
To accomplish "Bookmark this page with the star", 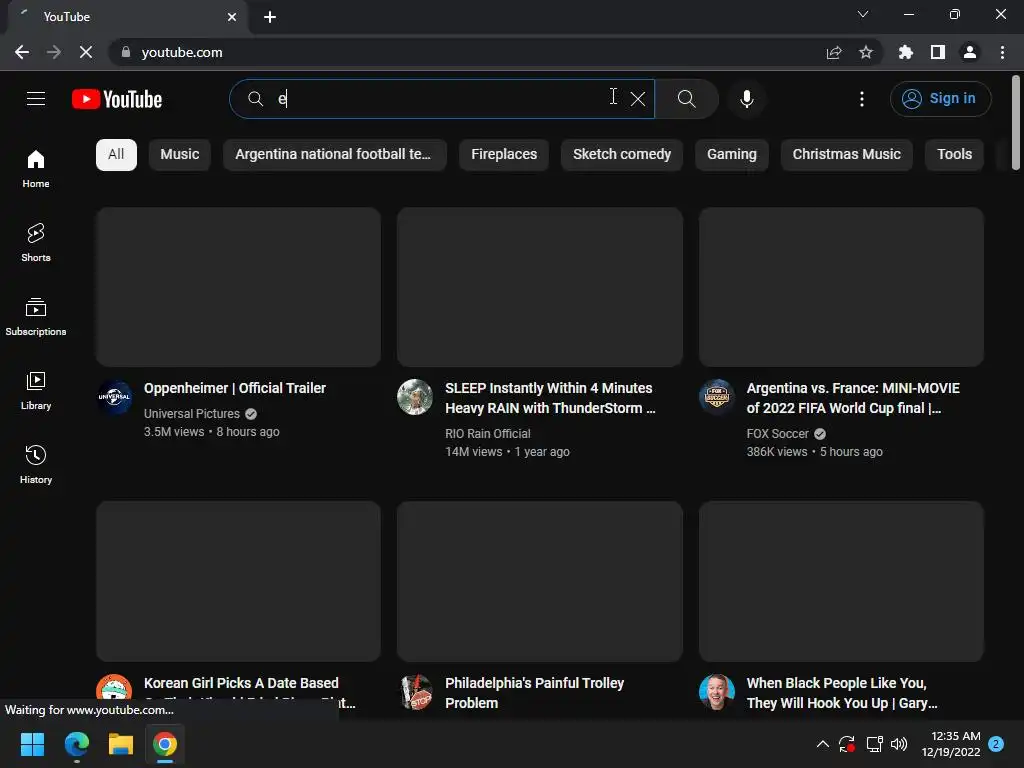I will 866,52.
